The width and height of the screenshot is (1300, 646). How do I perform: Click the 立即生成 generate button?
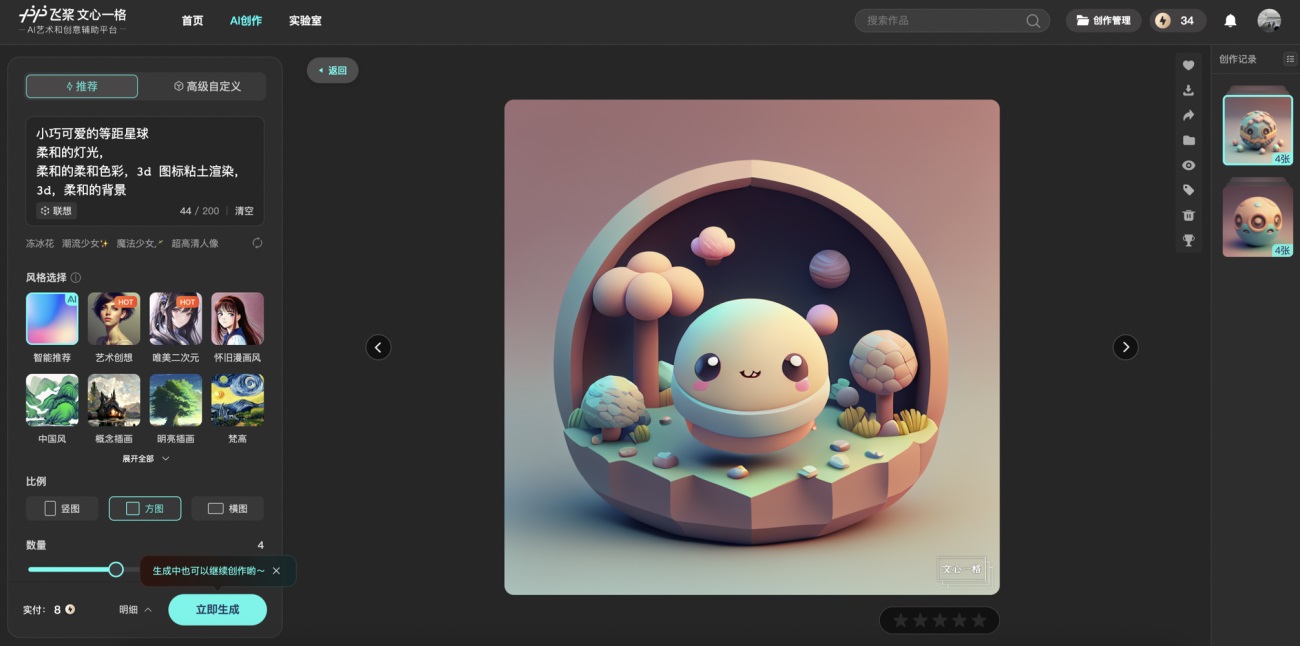coord(217,610)
